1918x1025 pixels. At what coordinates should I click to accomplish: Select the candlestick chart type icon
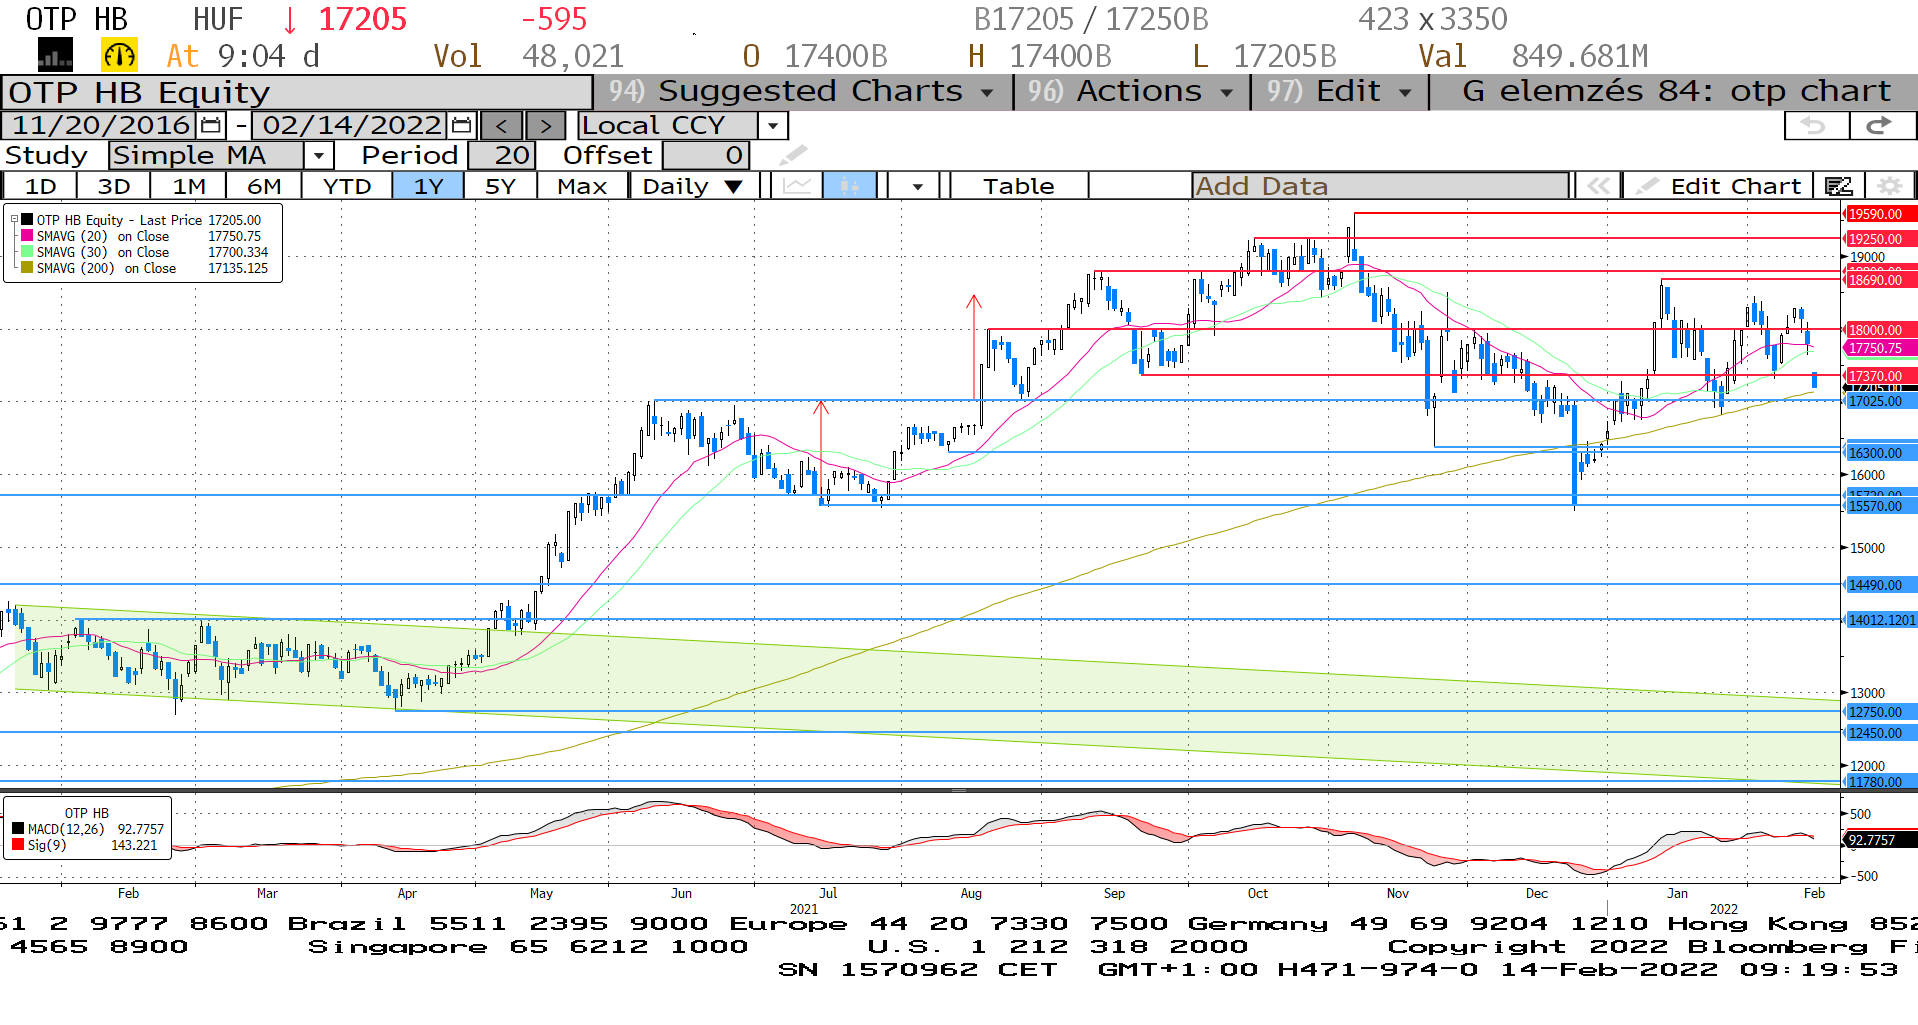click(x=850, y=186)
